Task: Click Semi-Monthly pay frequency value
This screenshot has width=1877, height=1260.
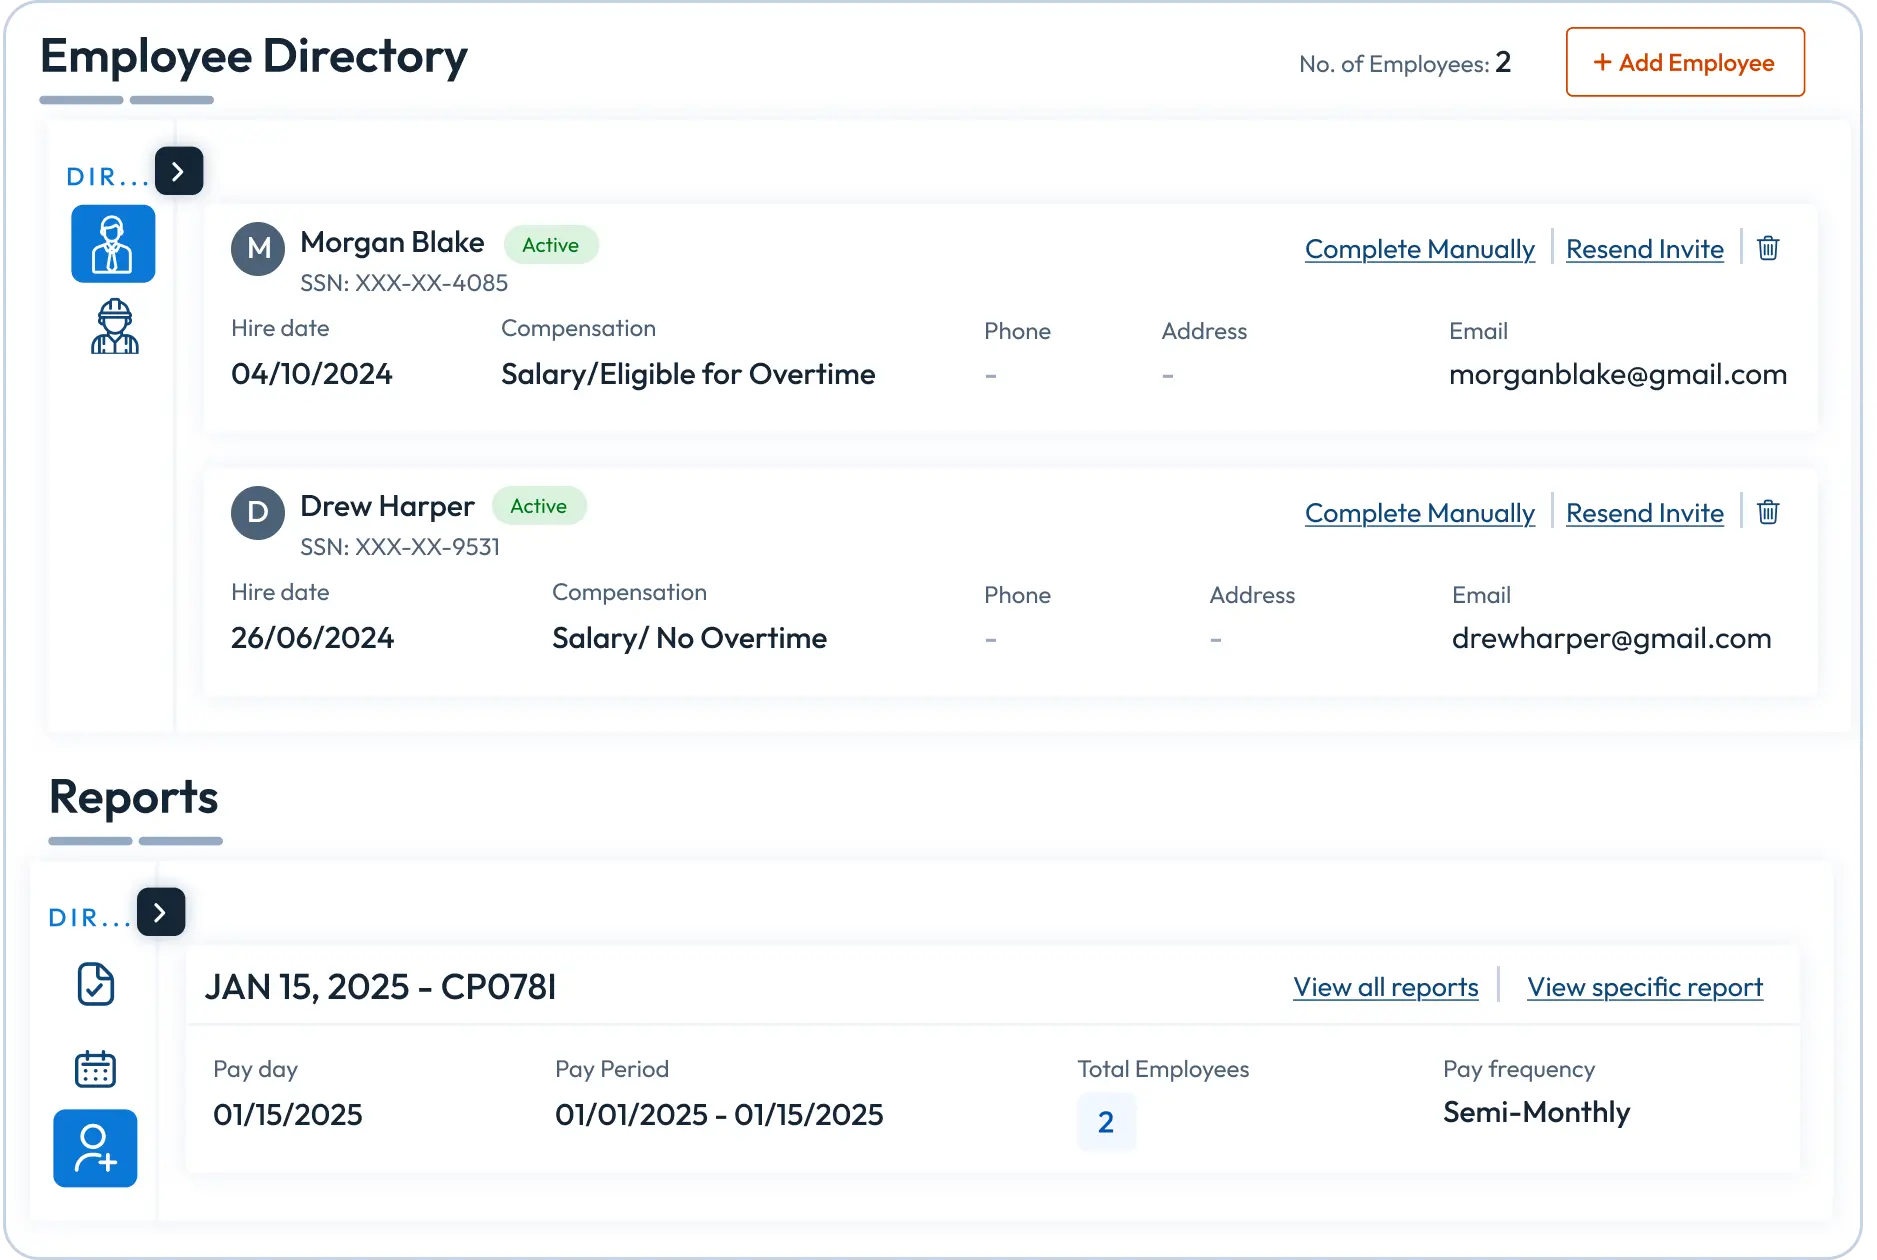Action: pos(1536,1112)
